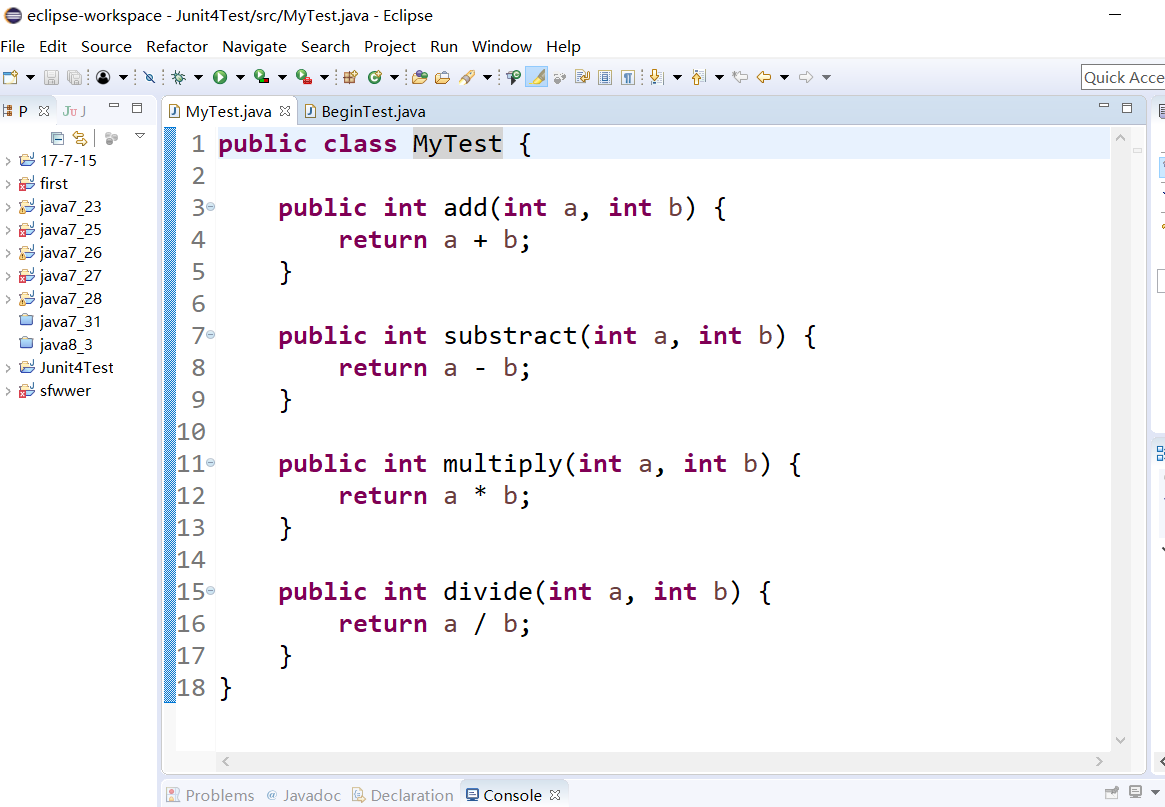
Task: Collapse the multiply method fold marker
Action: [x=210, y=462]
